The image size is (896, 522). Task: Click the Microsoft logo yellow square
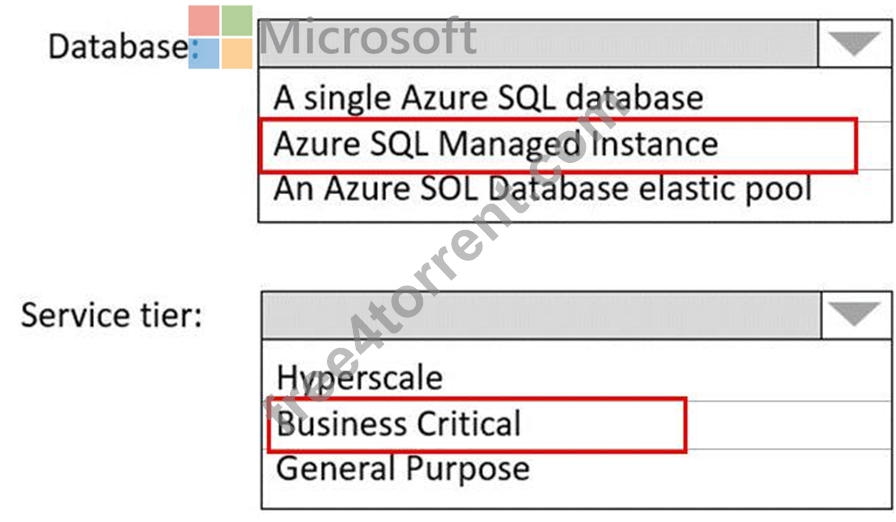click(x=237, y=54)
